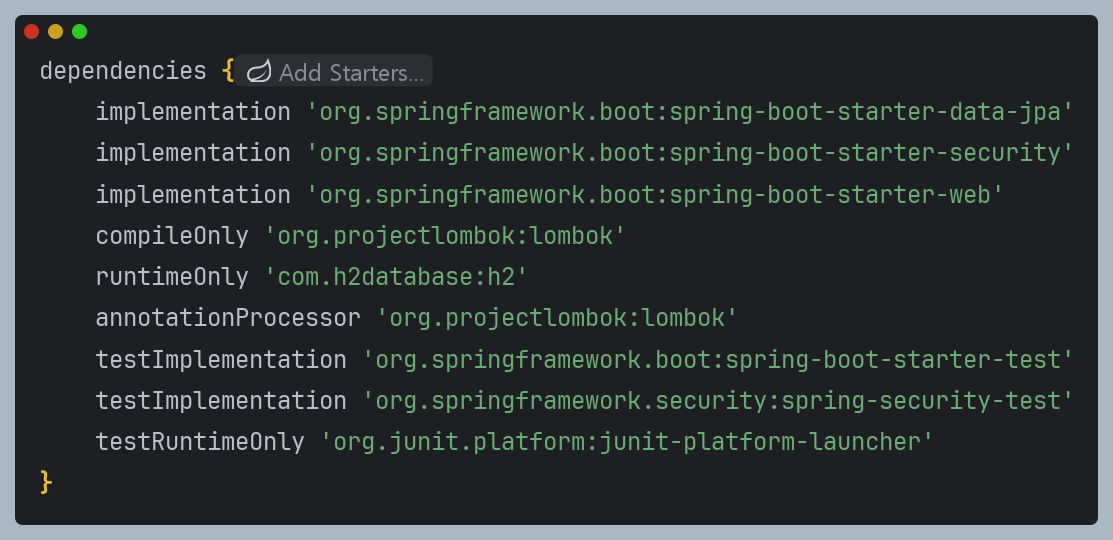
Task: Click the green maximize window dot
Action: click(80, 31)
